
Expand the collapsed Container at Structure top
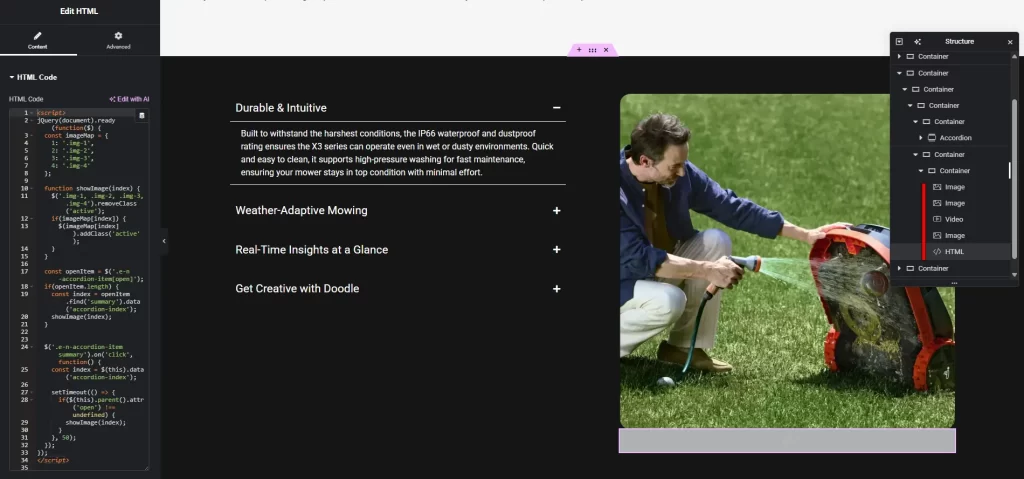point(900,57)
